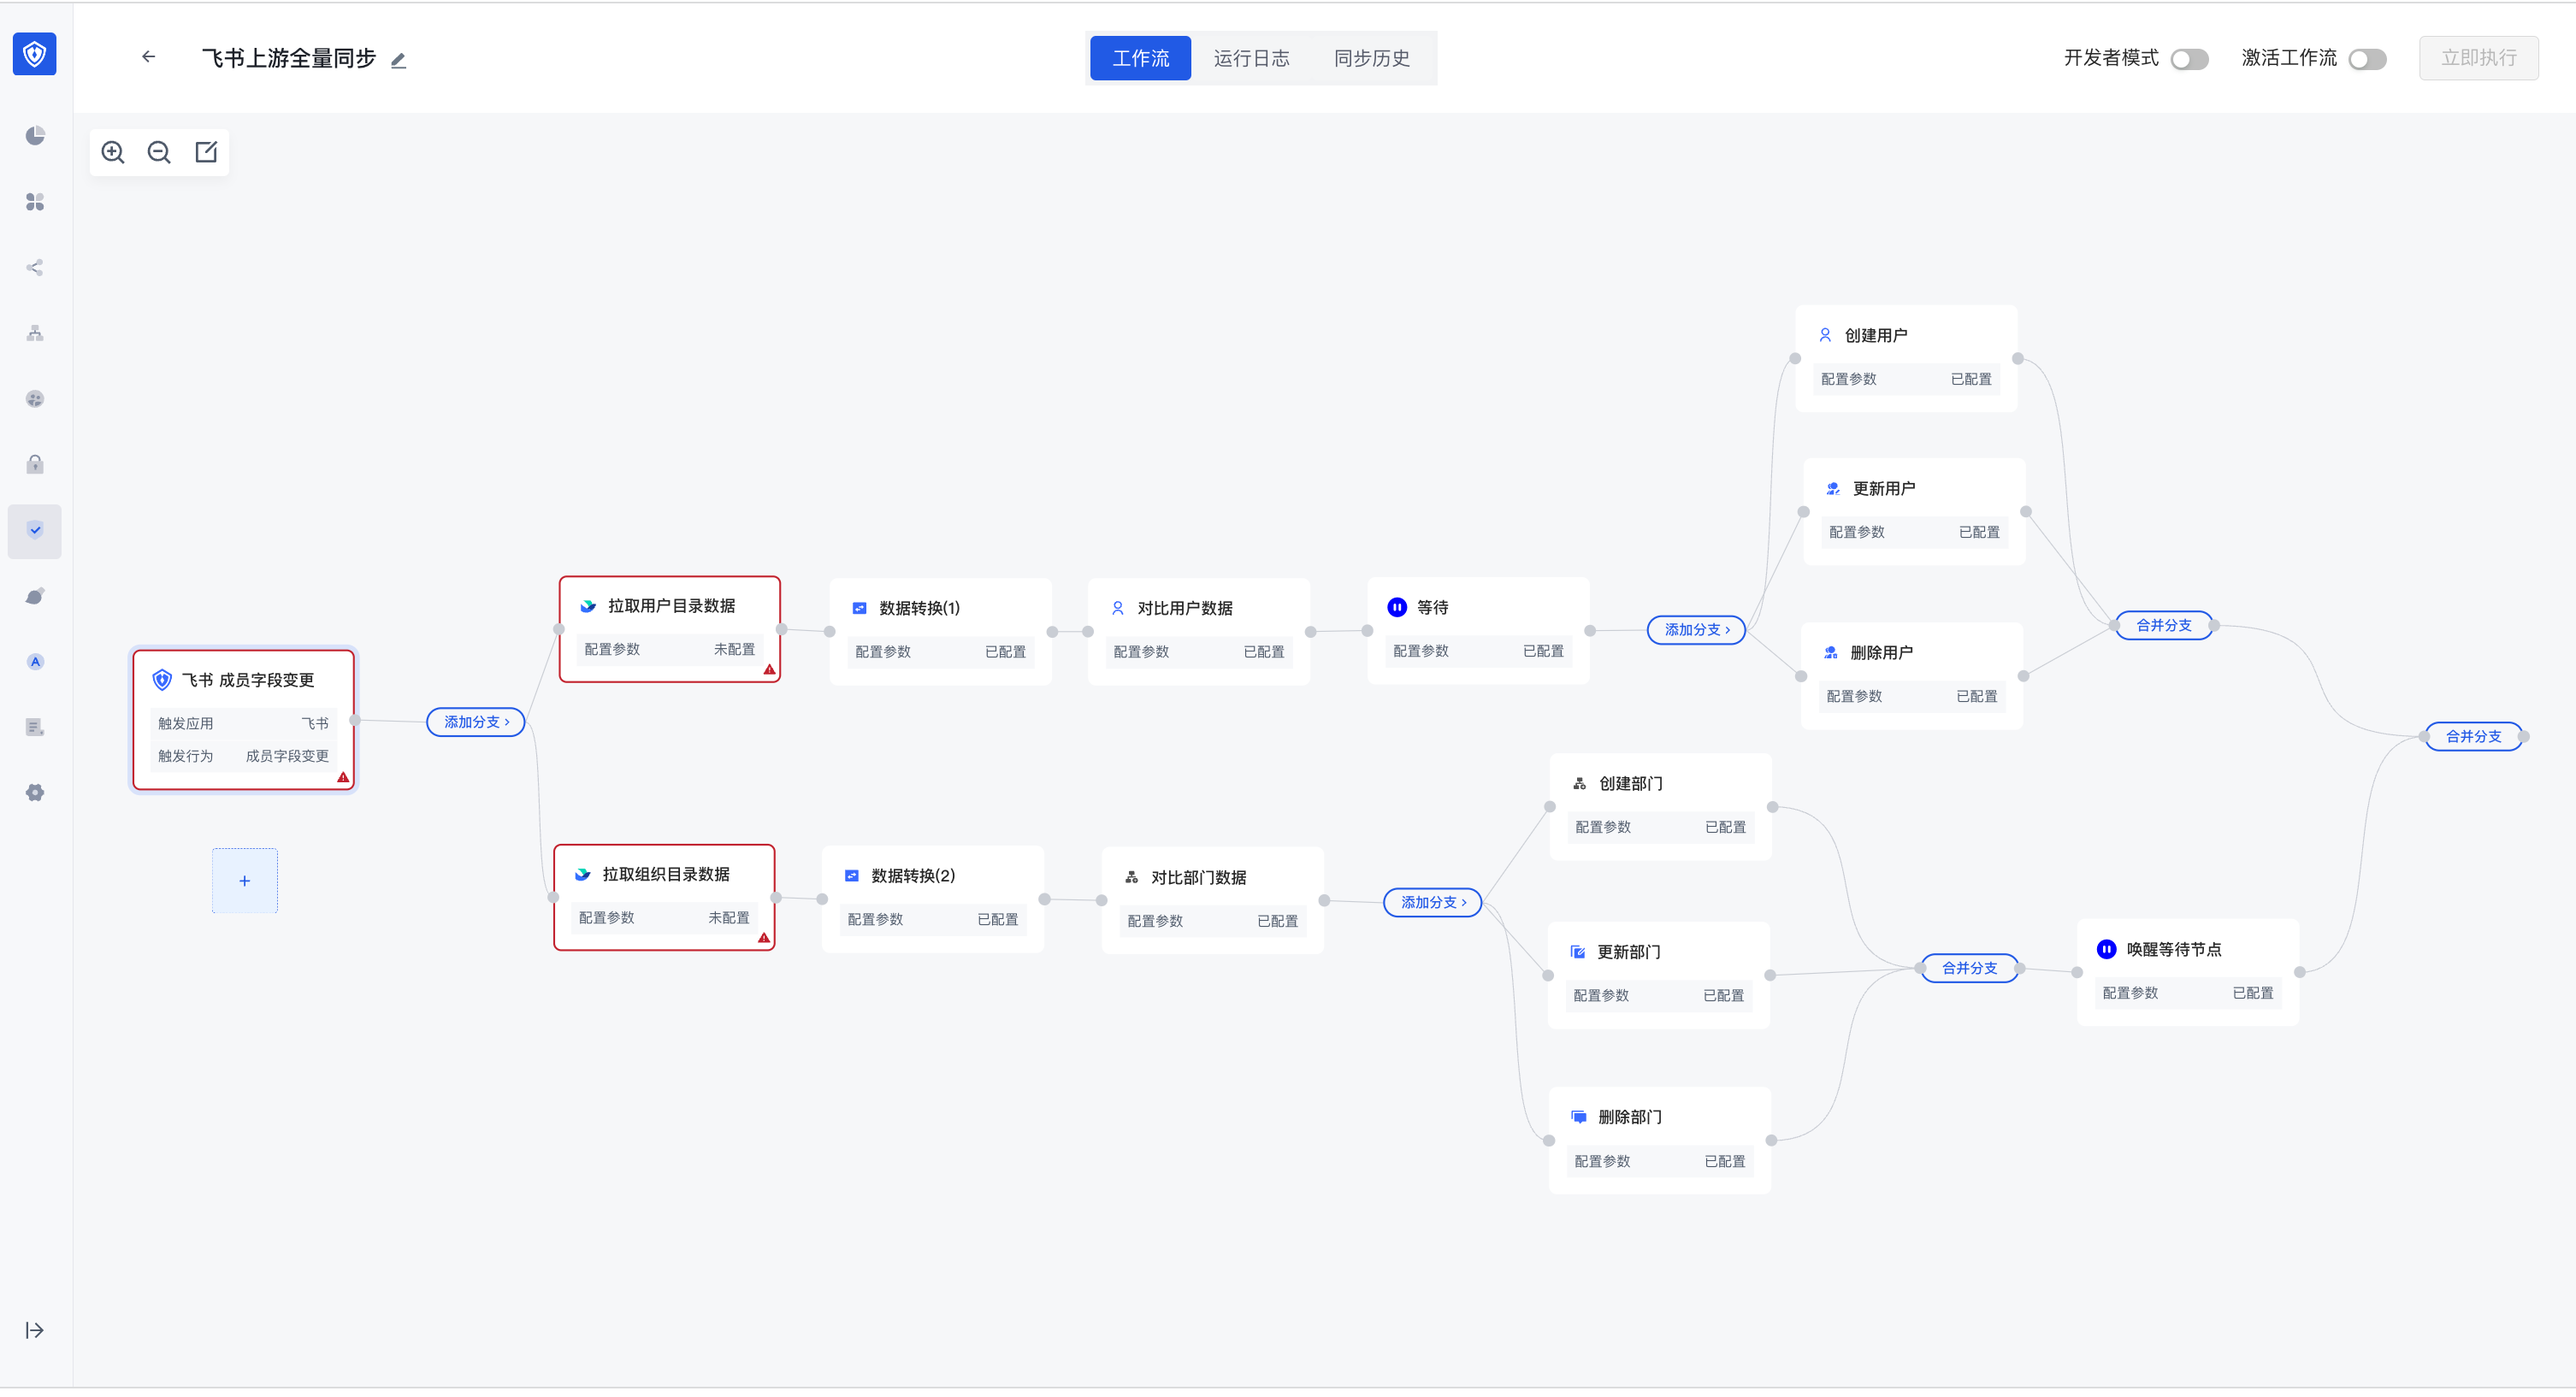
Task: Enable the 激活工作流 switch
Action: (2367, 59)
